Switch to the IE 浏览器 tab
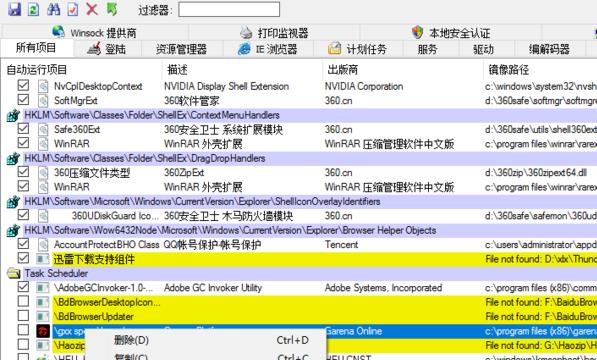Image resolution: width=597 pixels, height=360 pixels. point(268,49)
